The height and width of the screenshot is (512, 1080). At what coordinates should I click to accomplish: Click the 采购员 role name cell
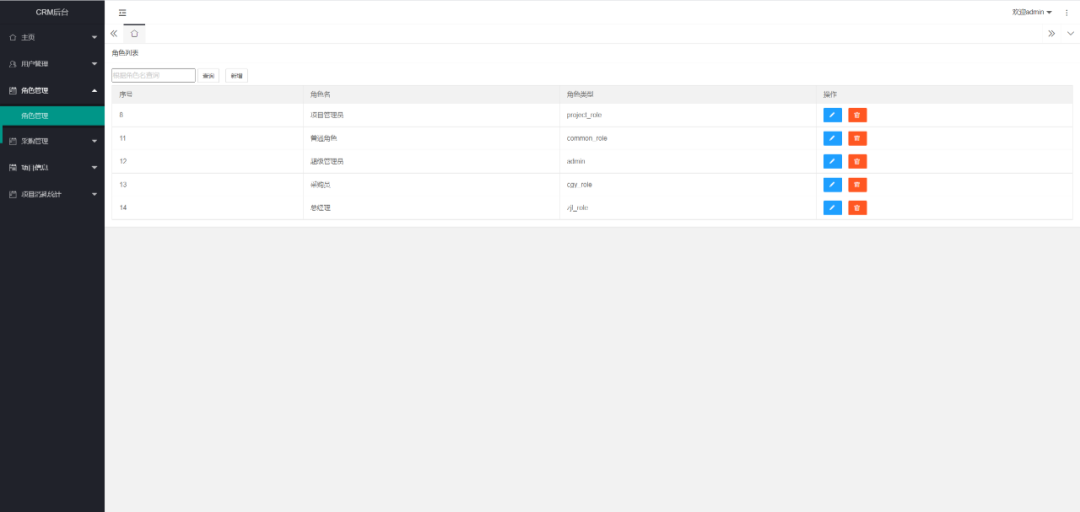pyautogui.click(x=431, y=185)
